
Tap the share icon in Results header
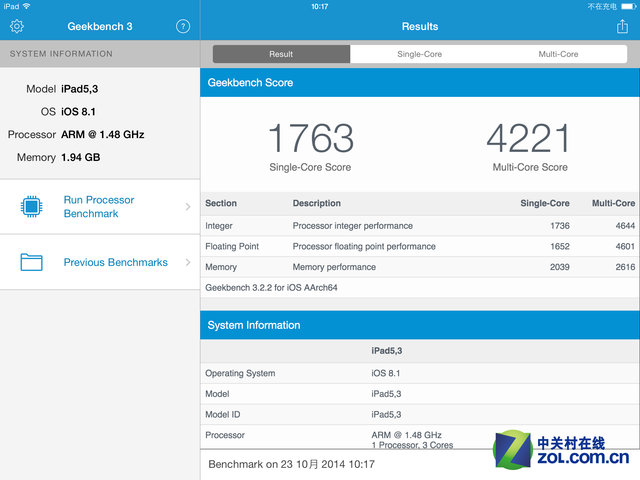622,27
